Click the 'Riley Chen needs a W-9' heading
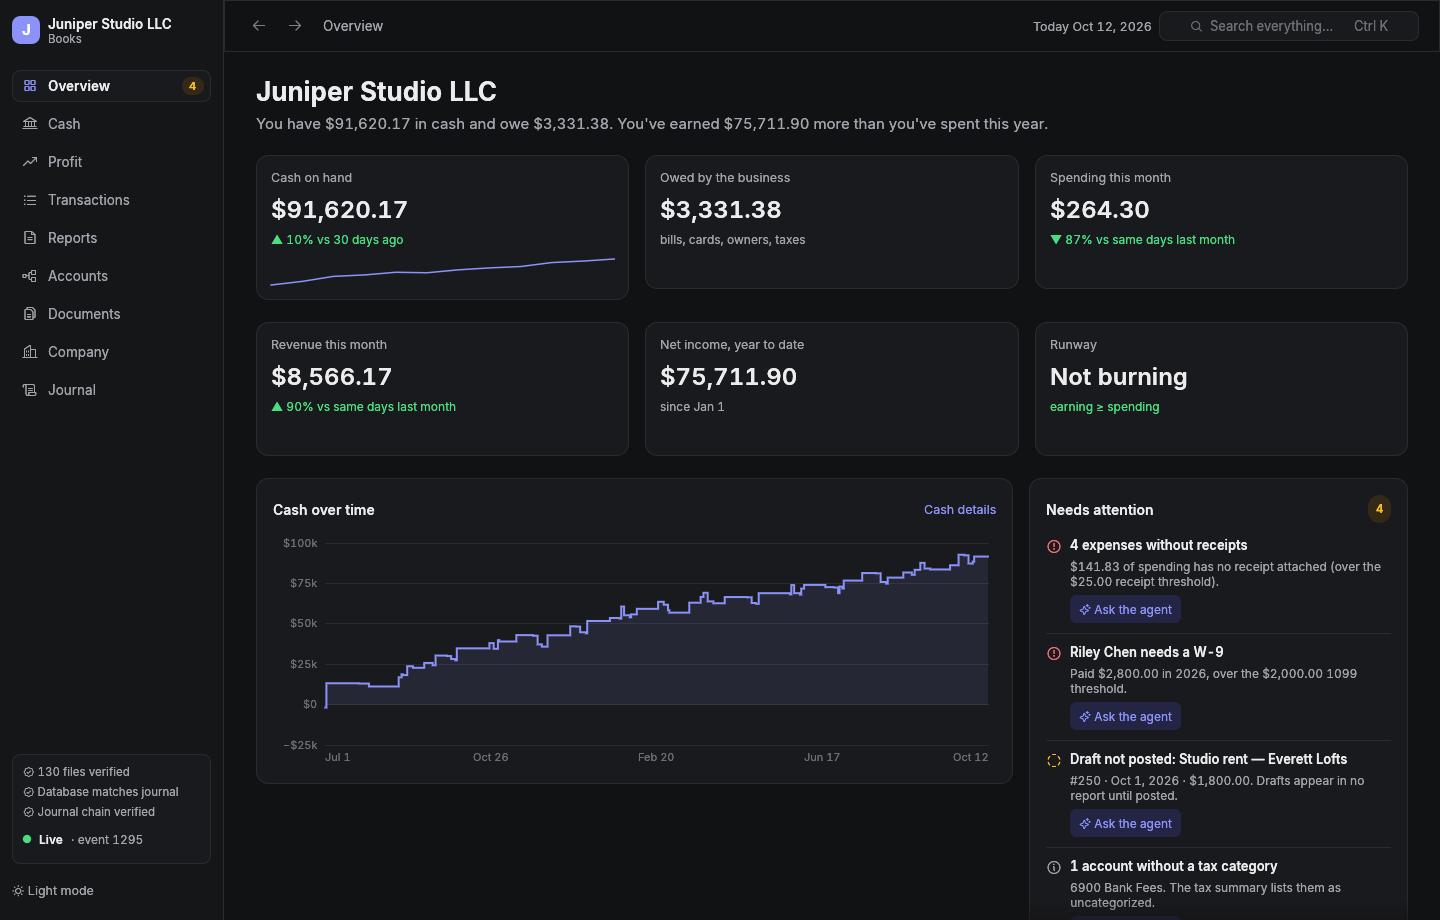1440x920 pixels. point(1146,652)
